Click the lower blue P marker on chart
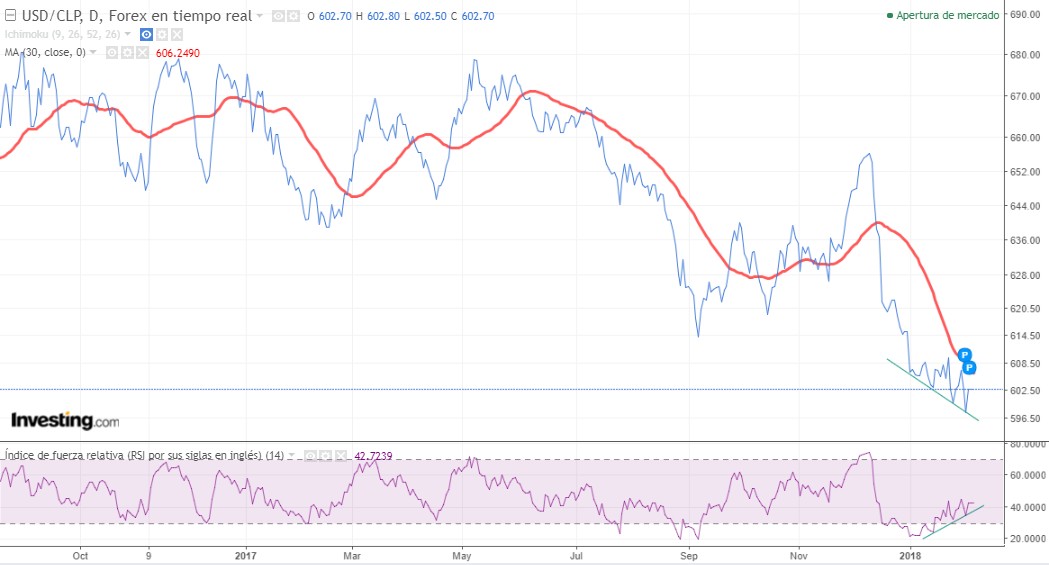This screenshot has height=565, width=1049. pos(969,368)
